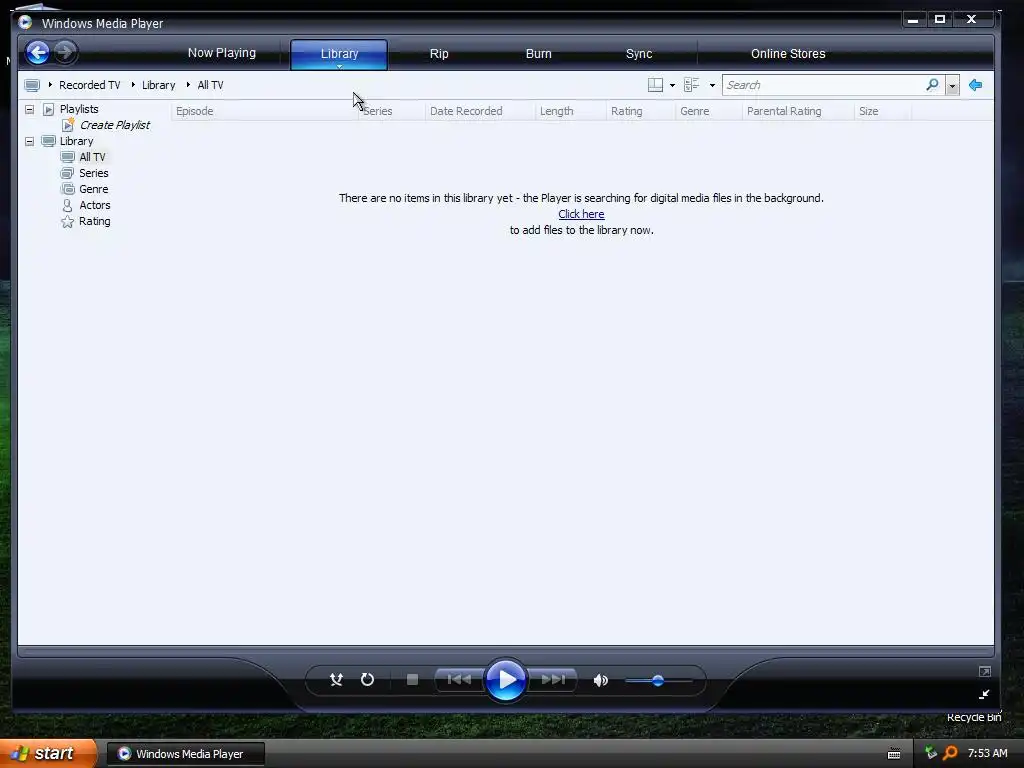Viewport: 1024px width, 768px height.
Task: Open the Burn tab
Action: (539, 54)
